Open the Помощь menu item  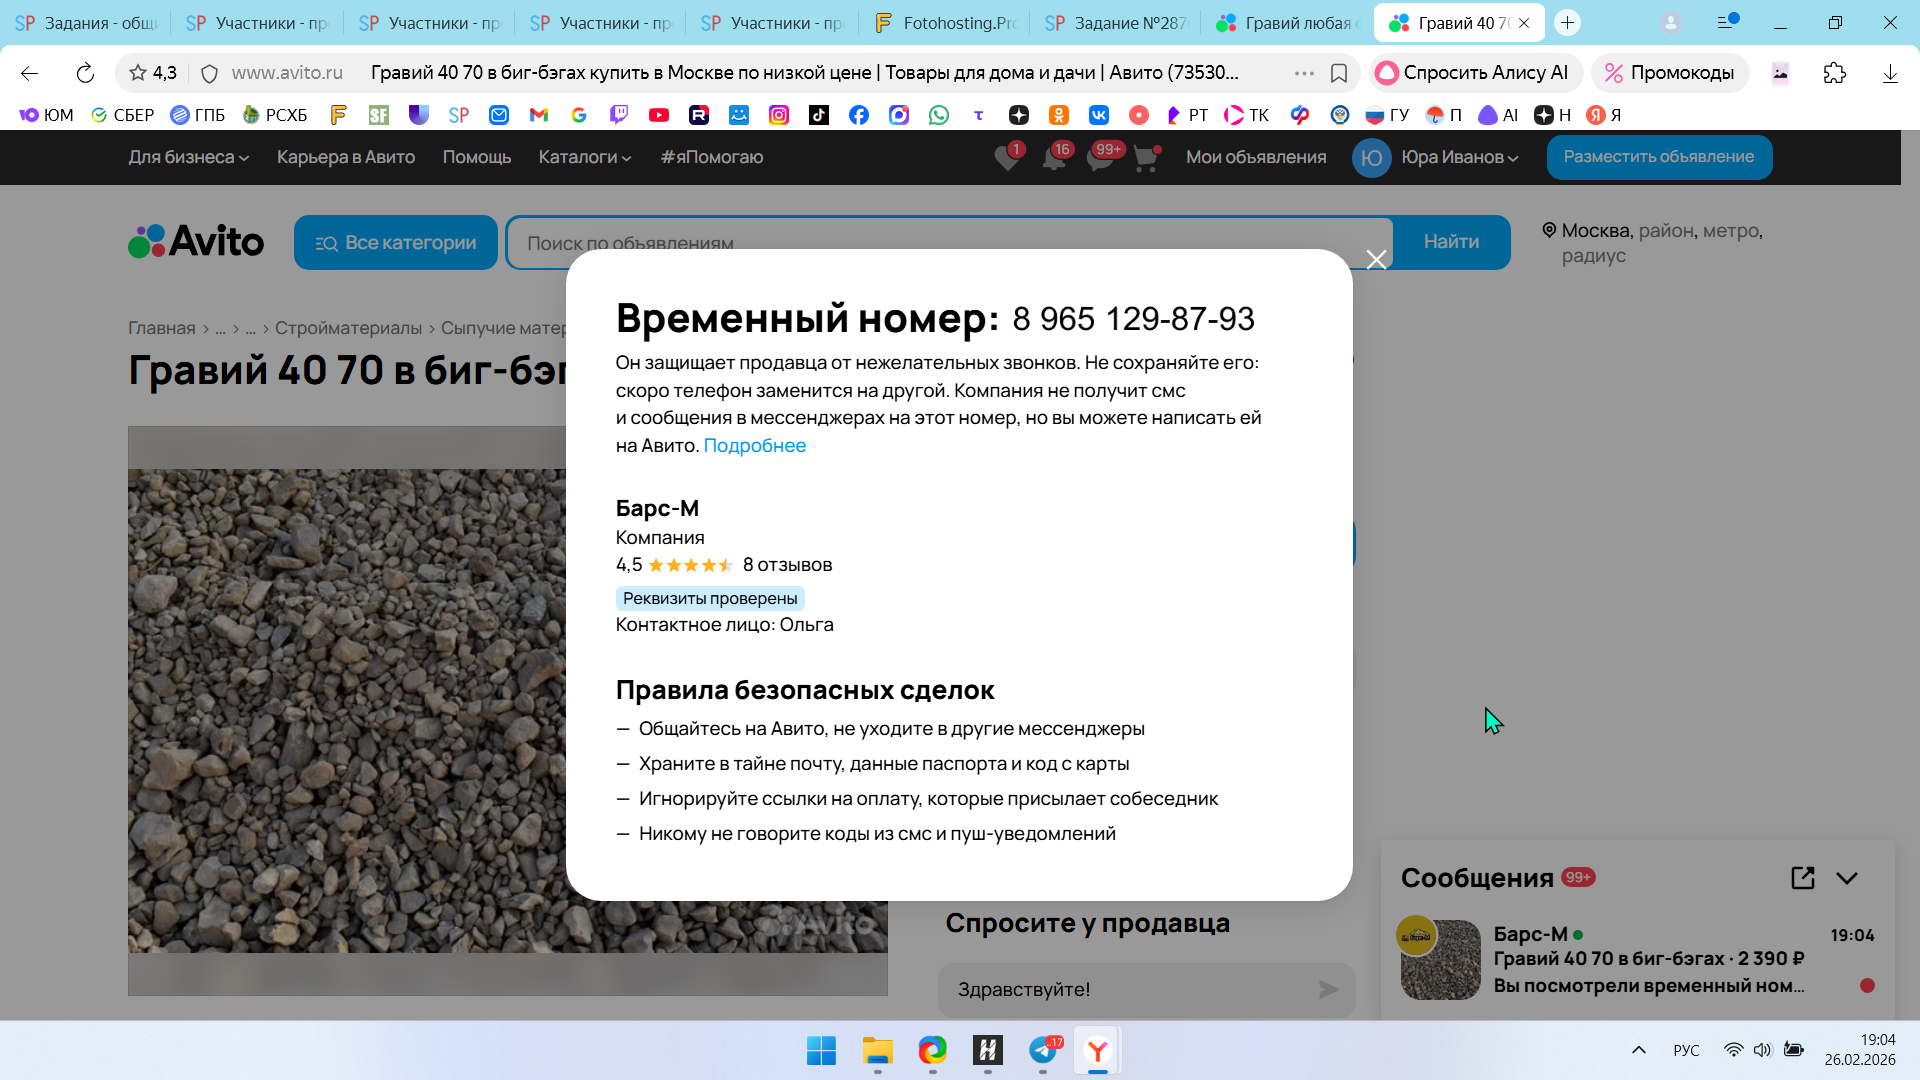477,157
